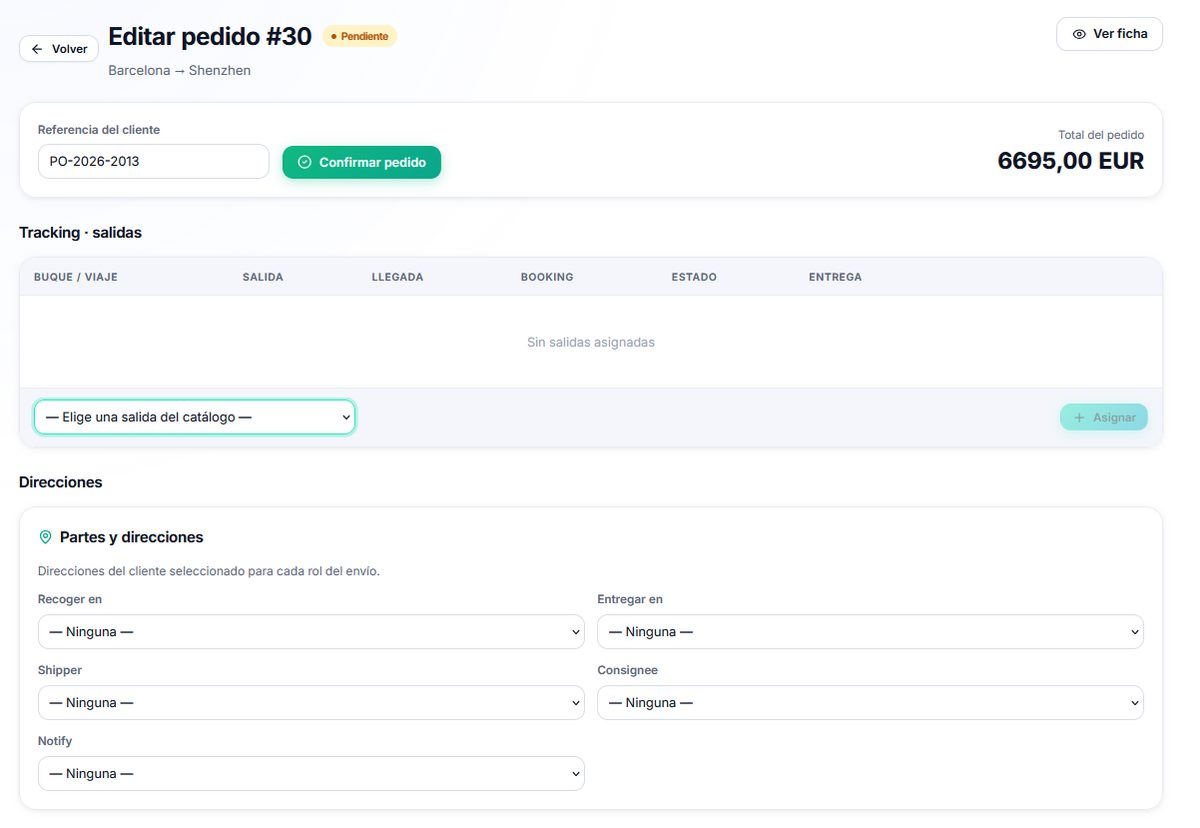Screen dimensions: 1200x828
Task: Click the location pin icon beside Partes y direcciones
Action: pos(45,537)
